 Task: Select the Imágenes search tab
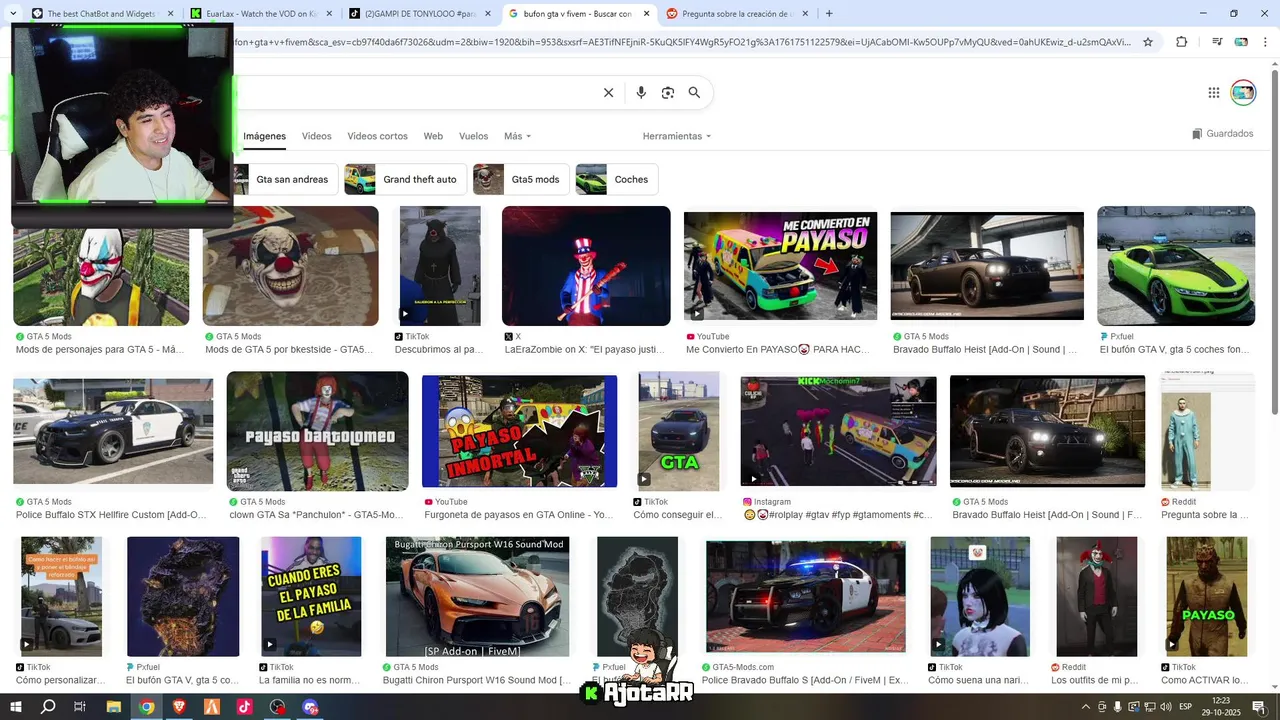click(x=265, y=136)
